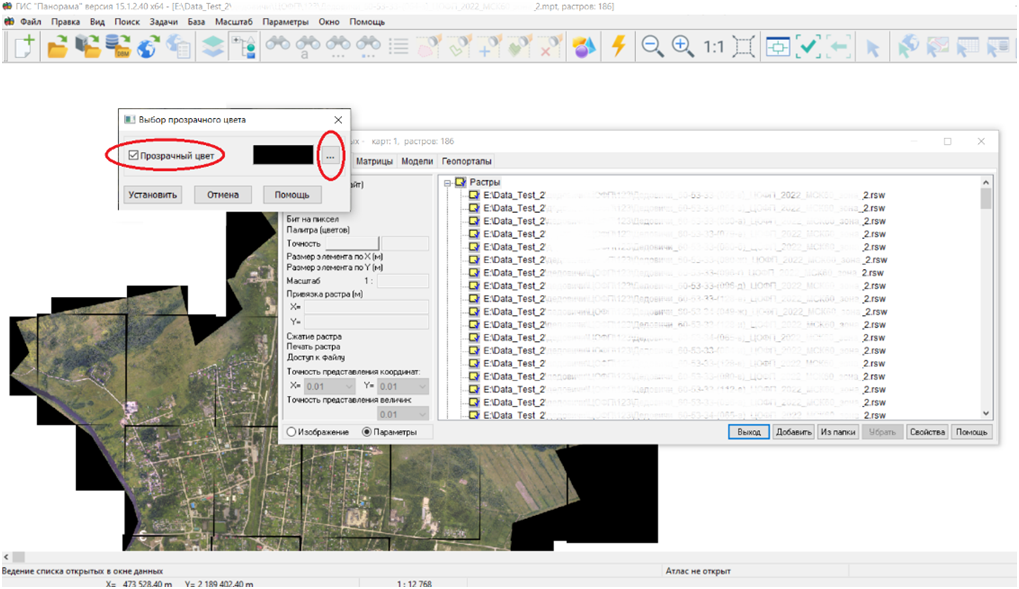Image resolution: width=1019 pixels, height=589 pixels.
Task: Click the zoom in magnifier icon
Action: [683, 46]
